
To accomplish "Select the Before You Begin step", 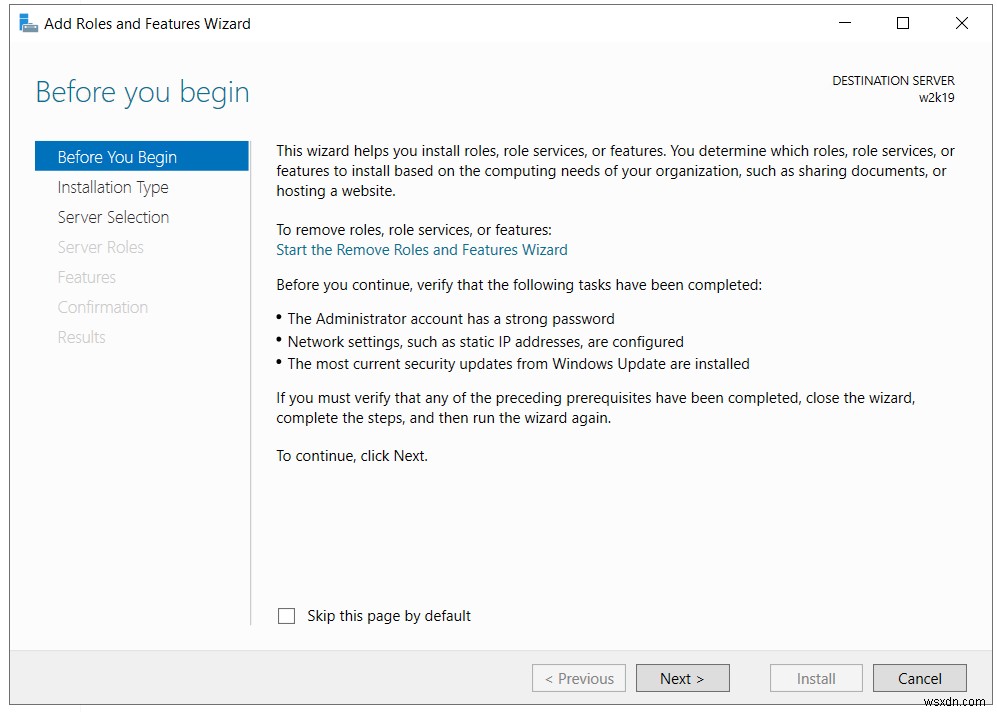I will (x=117, y=157).
